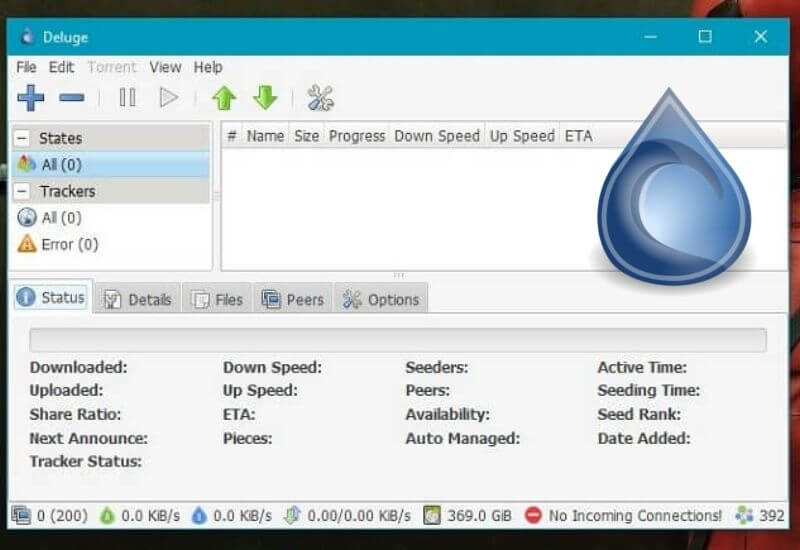Click the Add Torrent plus icon
The image size is (800, 550).
click(31, 98)
